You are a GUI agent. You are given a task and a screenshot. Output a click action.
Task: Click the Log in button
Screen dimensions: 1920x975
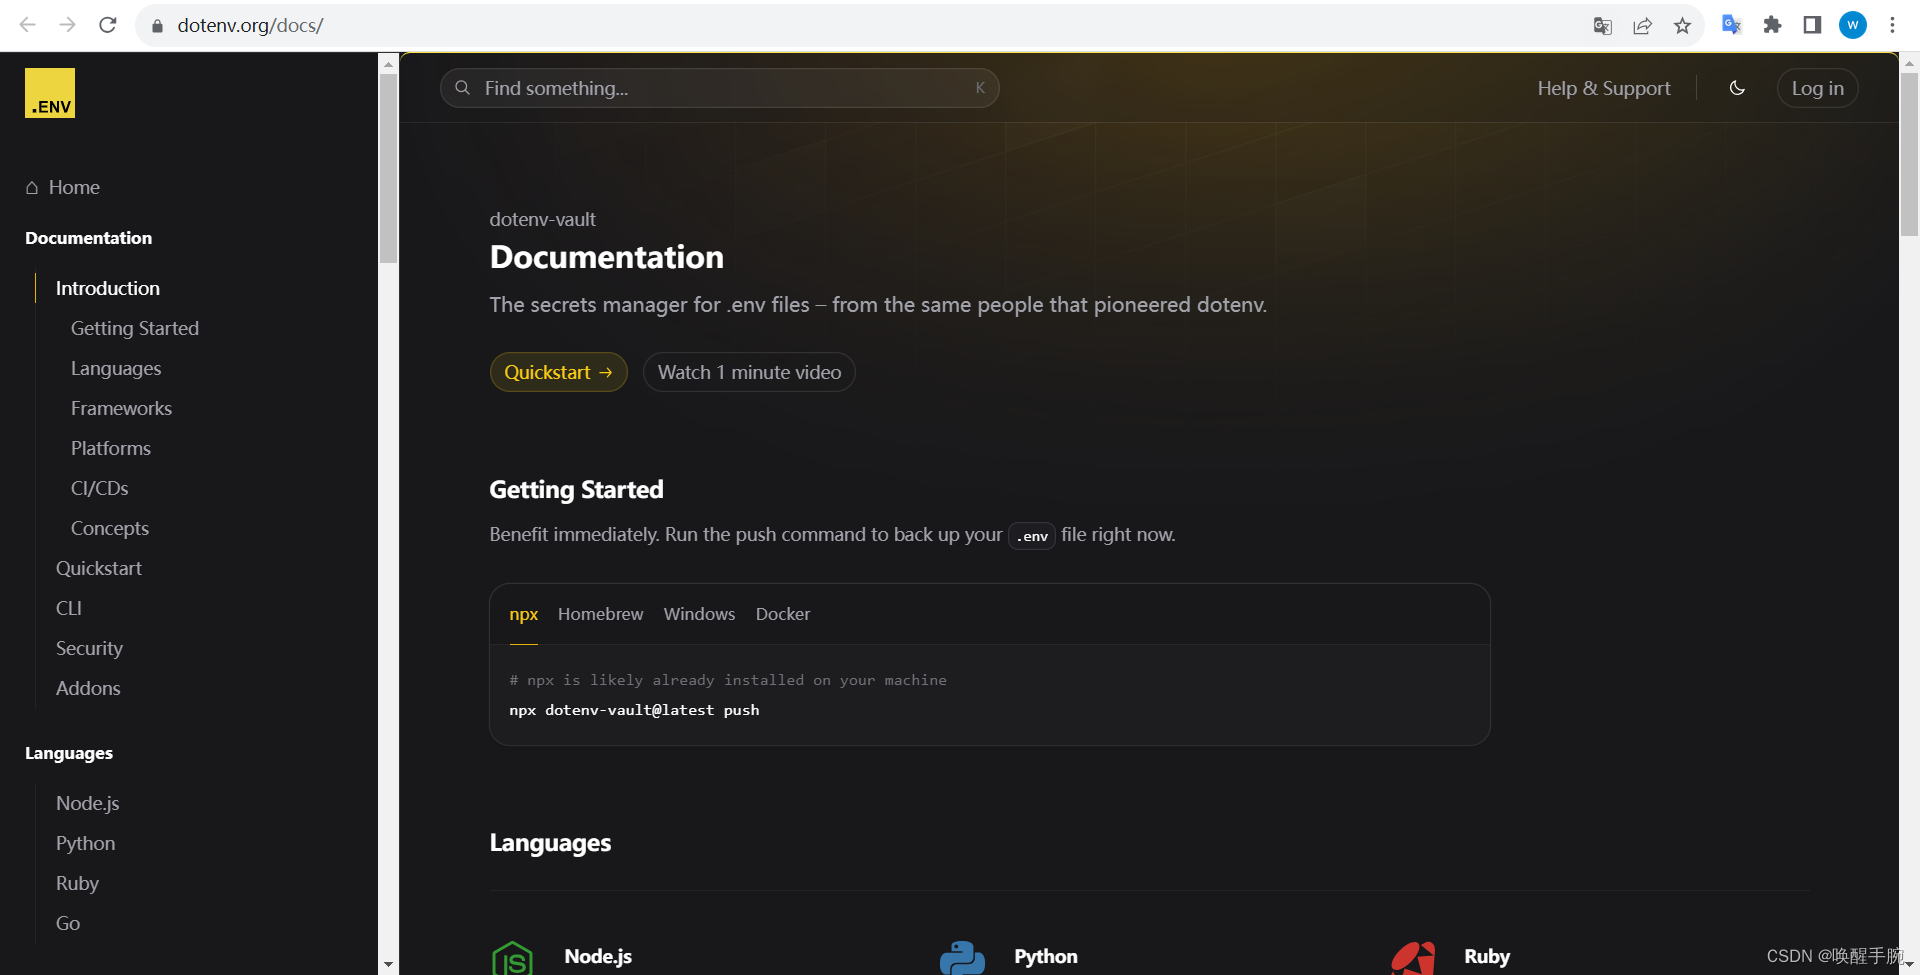[x=1817, y=88]
